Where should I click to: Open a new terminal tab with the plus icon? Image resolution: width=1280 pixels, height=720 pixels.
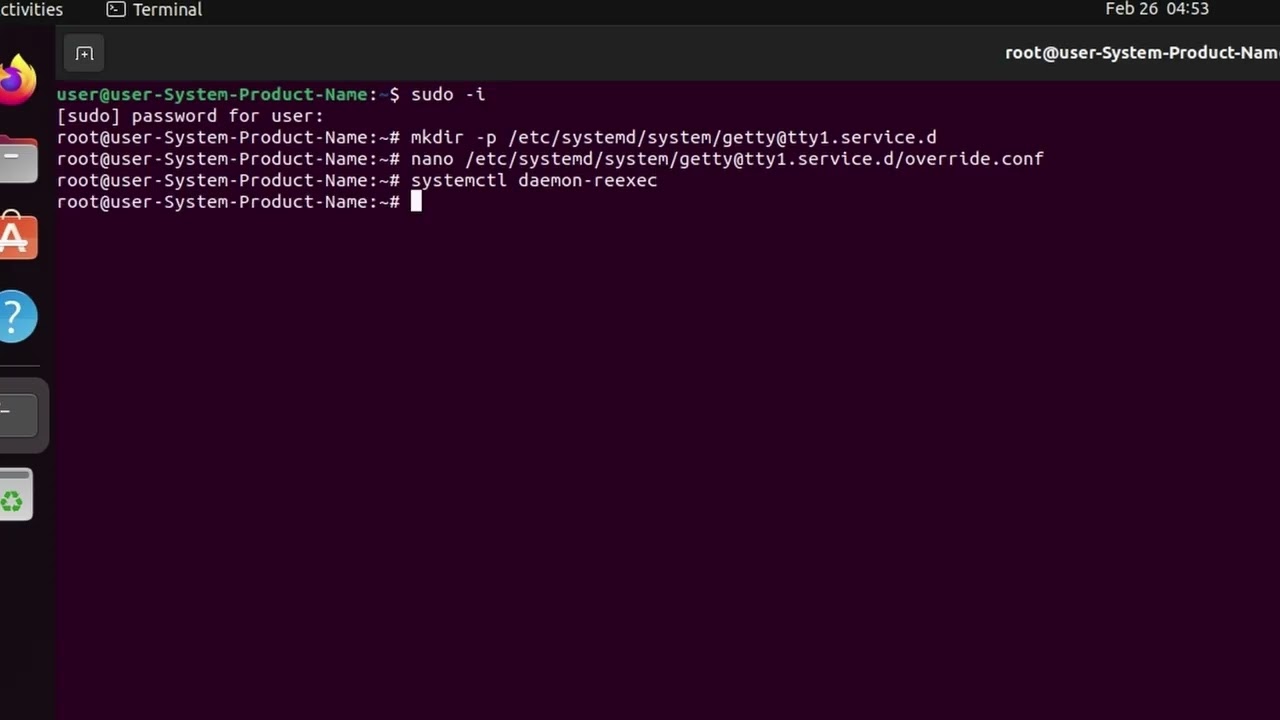click(84, 53)
